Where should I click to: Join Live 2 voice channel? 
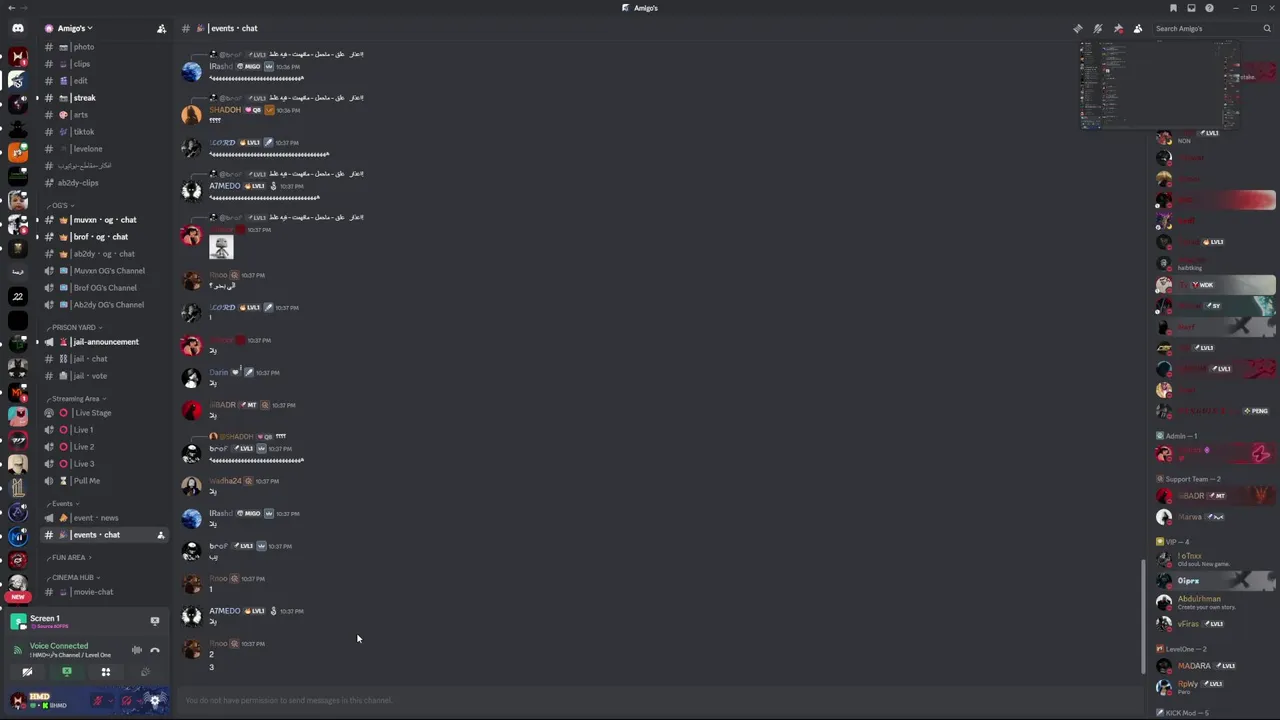[105, 447]
